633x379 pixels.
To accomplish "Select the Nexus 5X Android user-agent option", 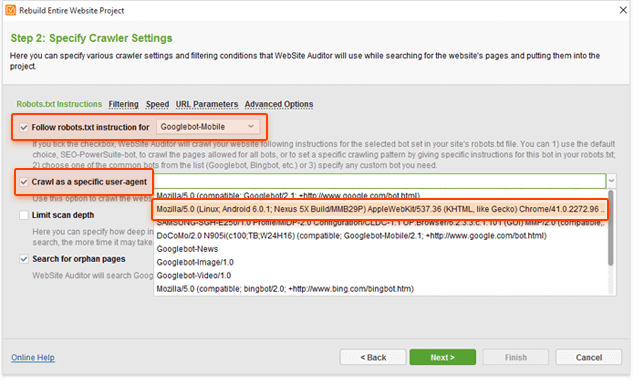I will 380,209.
